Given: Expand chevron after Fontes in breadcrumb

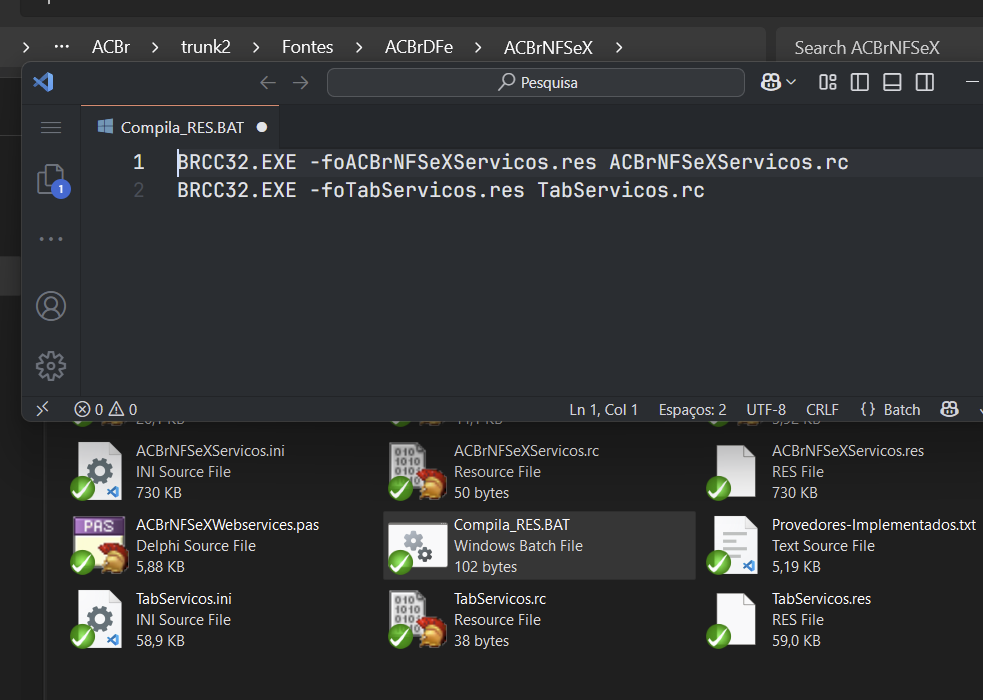Looking at the screenshot, I should 359,48.
